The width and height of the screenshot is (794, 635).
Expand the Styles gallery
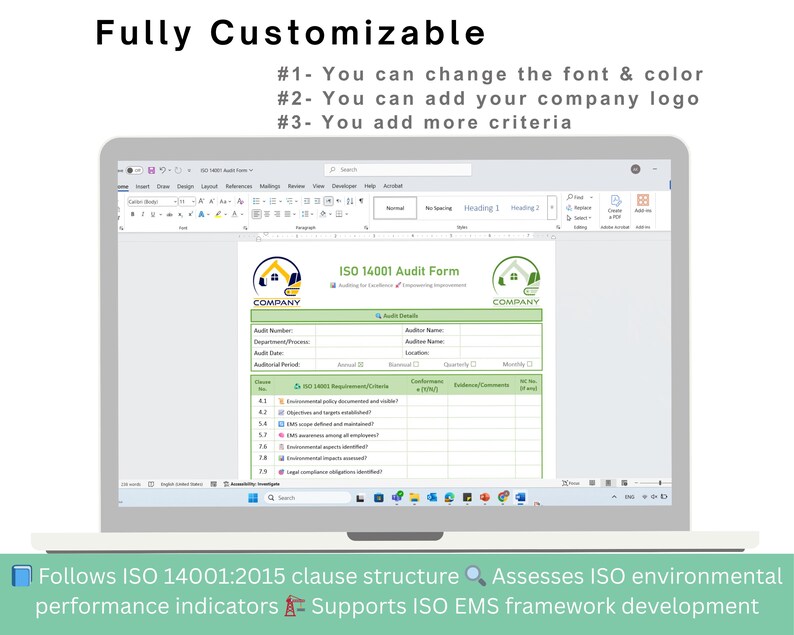pyautogui.click(x=552, y=208)
